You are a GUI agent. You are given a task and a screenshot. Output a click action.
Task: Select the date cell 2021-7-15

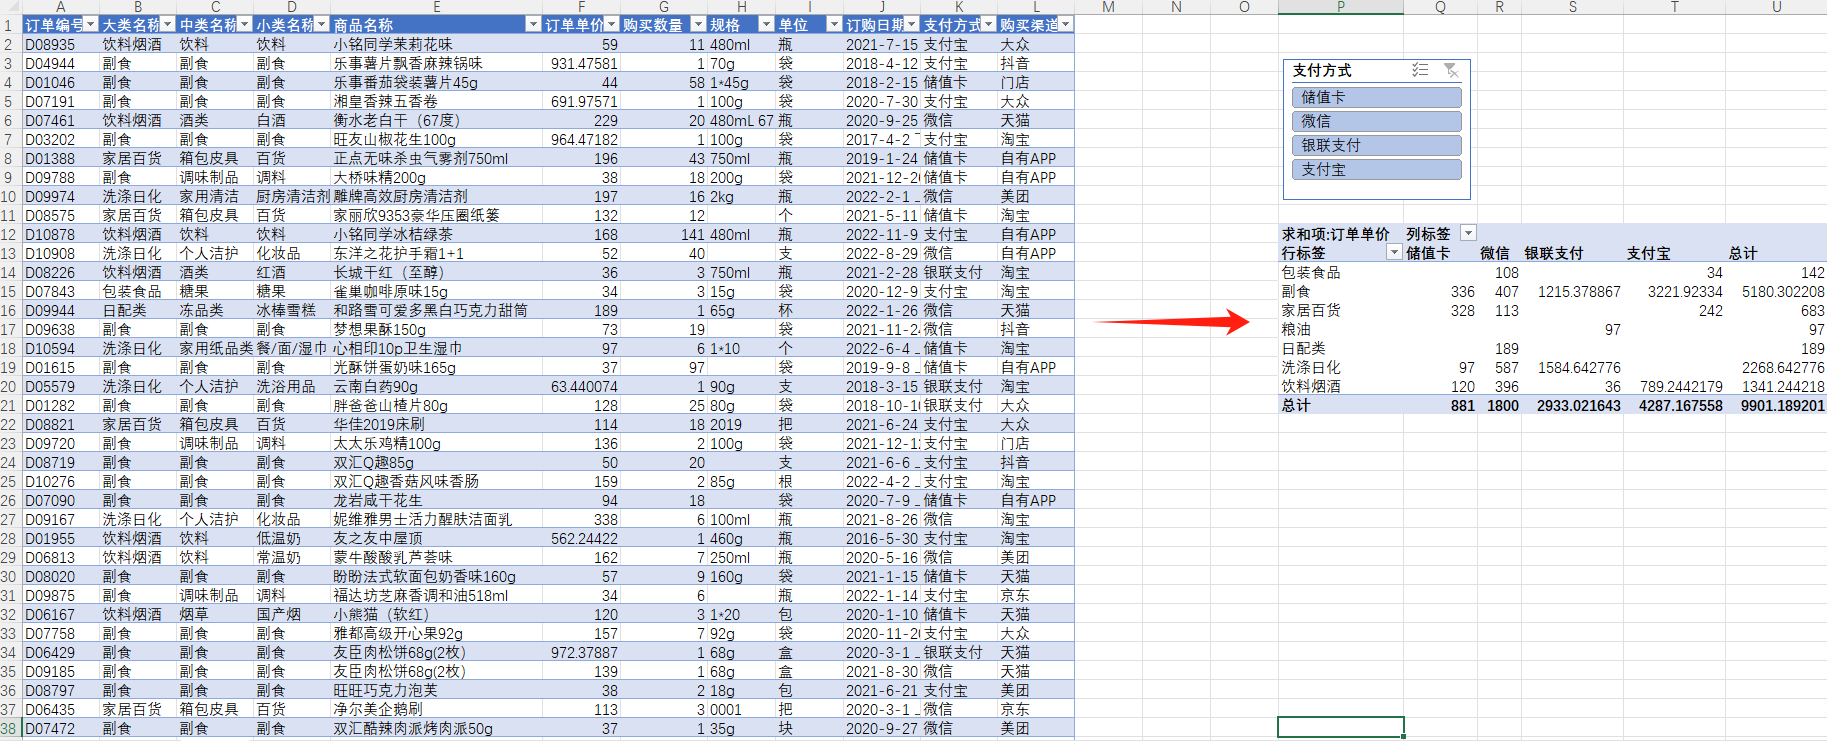tap(882, 44)
